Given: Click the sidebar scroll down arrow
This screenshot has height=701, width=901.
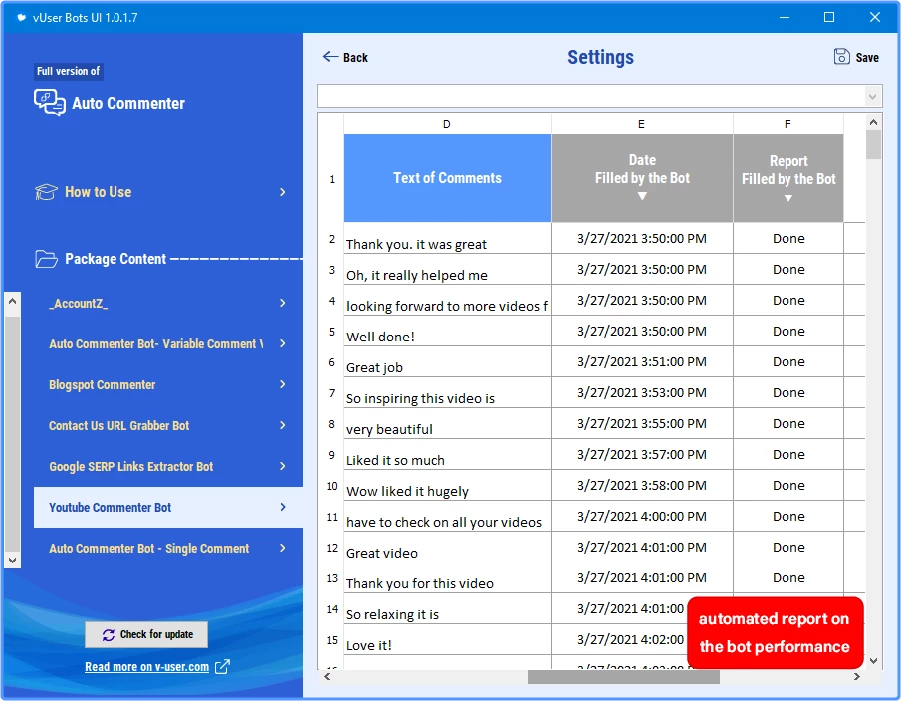Looking at the screenshot, I should click(x=12, y=560).
